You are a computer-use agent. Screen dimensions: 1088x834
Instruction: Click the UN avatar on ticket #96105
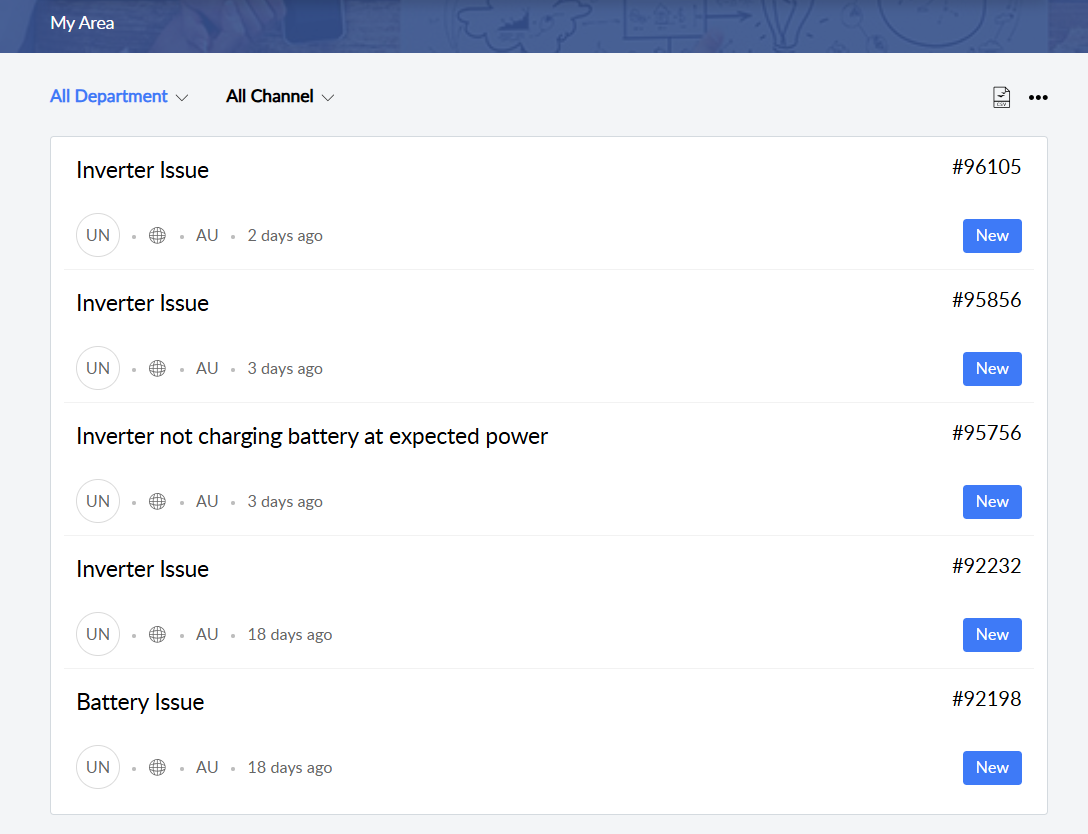pos(98,236)
